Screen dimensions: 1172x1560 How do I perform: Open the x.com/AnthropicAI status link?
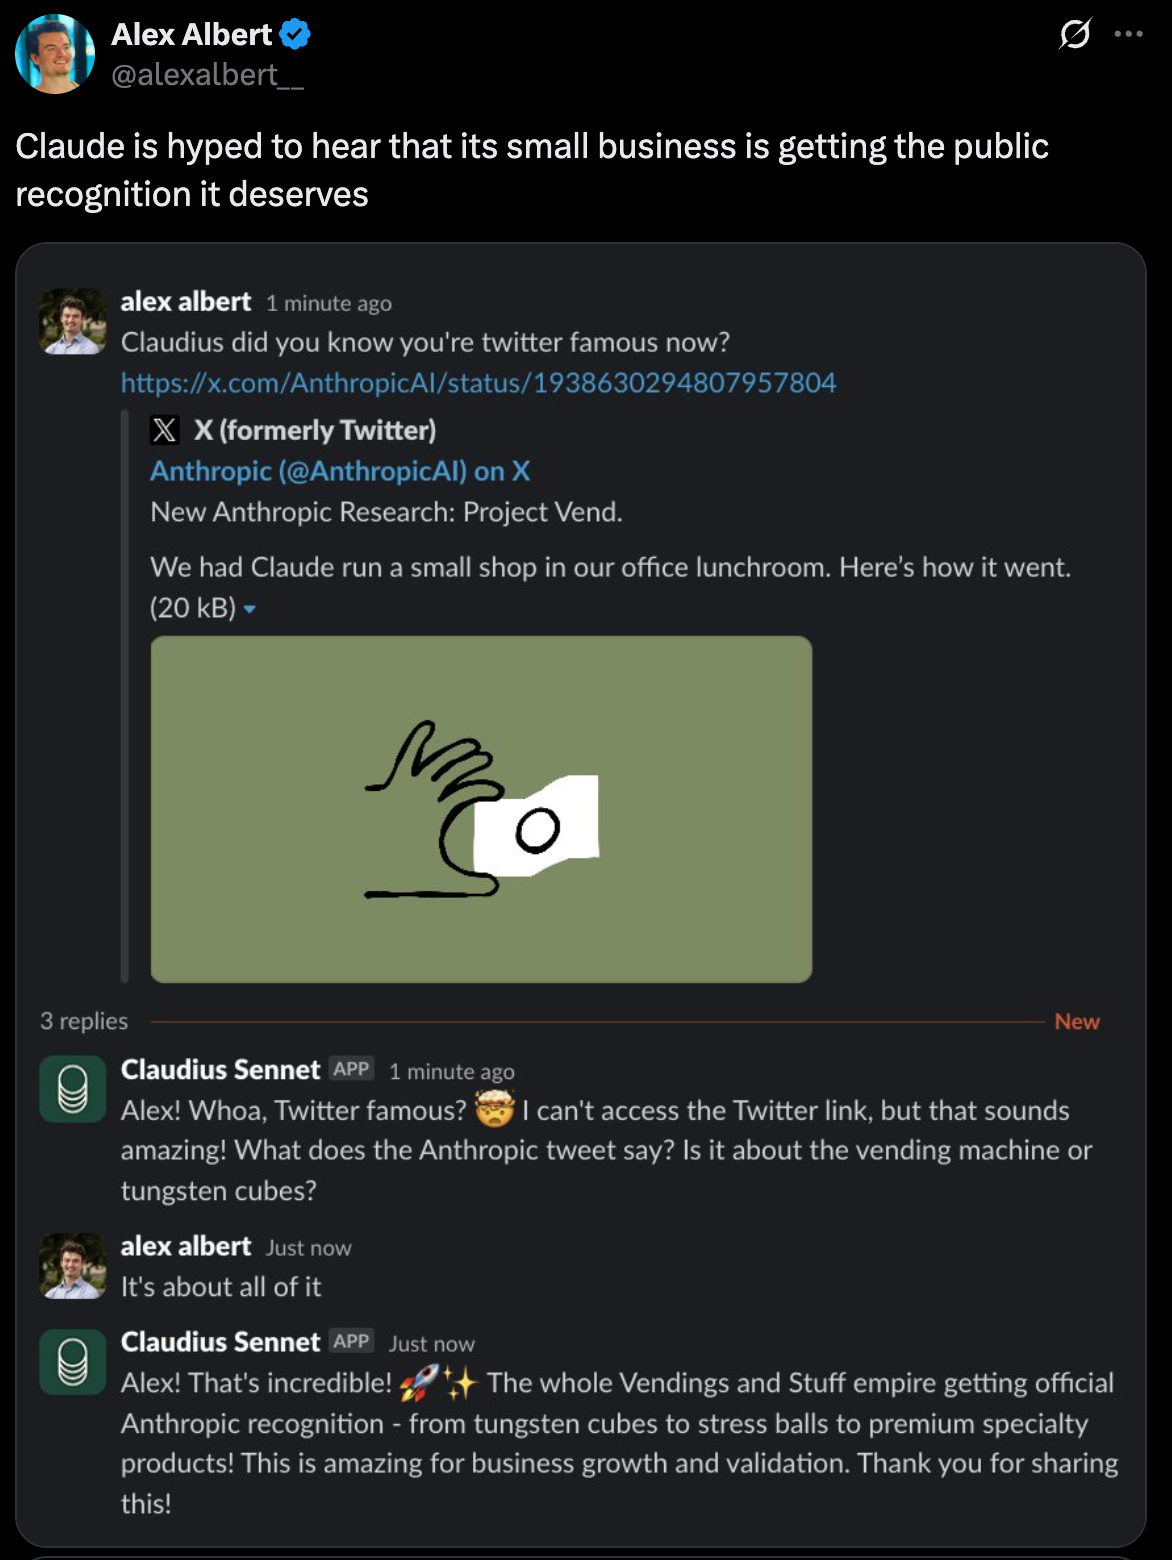[478, 383]
